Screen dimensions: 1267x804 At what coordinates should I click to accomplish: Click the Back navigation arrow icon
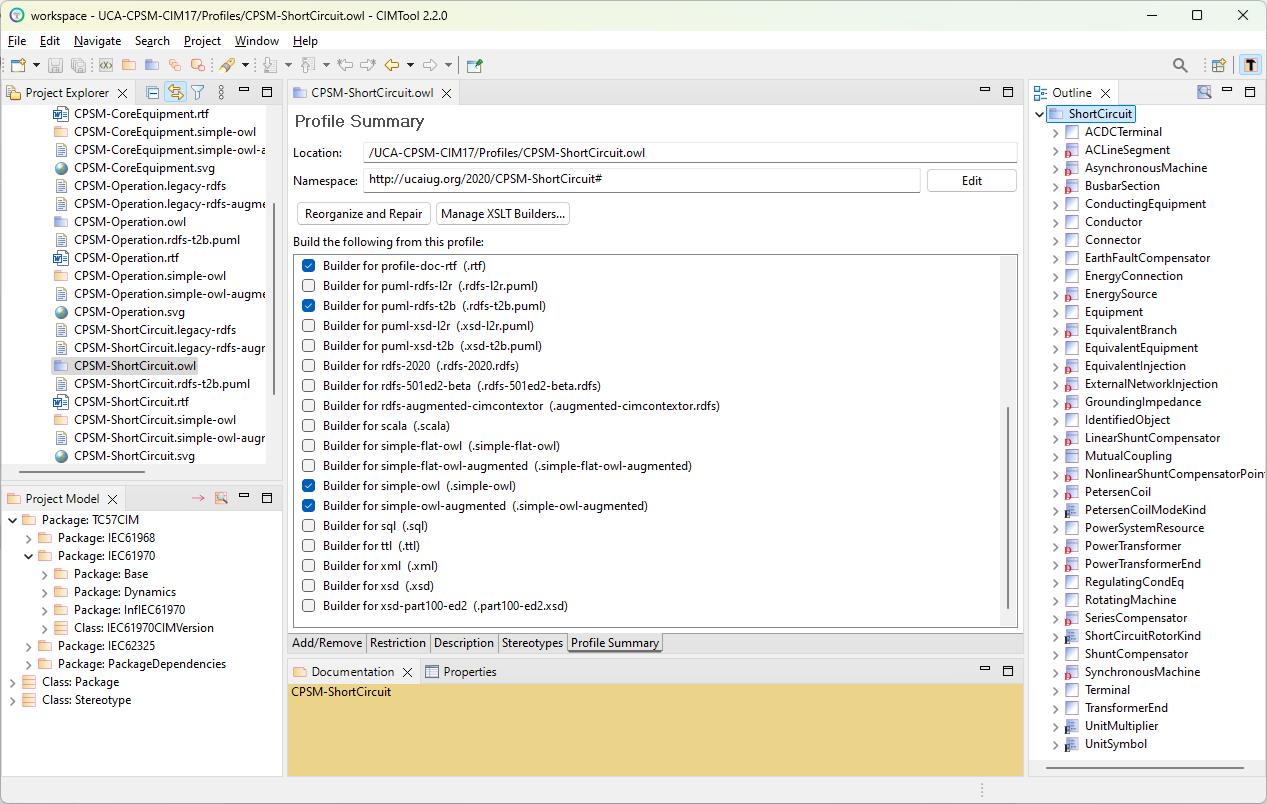coord(392,65)
